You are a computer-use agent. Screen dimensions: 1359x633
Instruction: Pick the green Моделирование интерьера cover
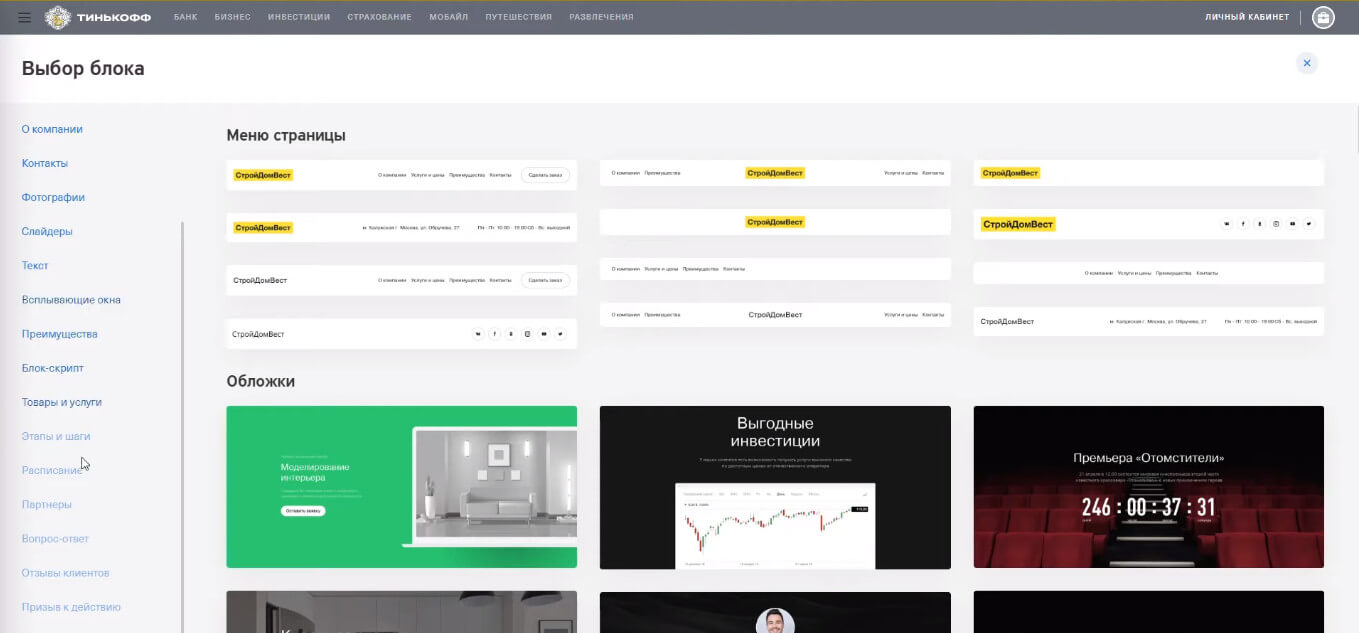401,487
